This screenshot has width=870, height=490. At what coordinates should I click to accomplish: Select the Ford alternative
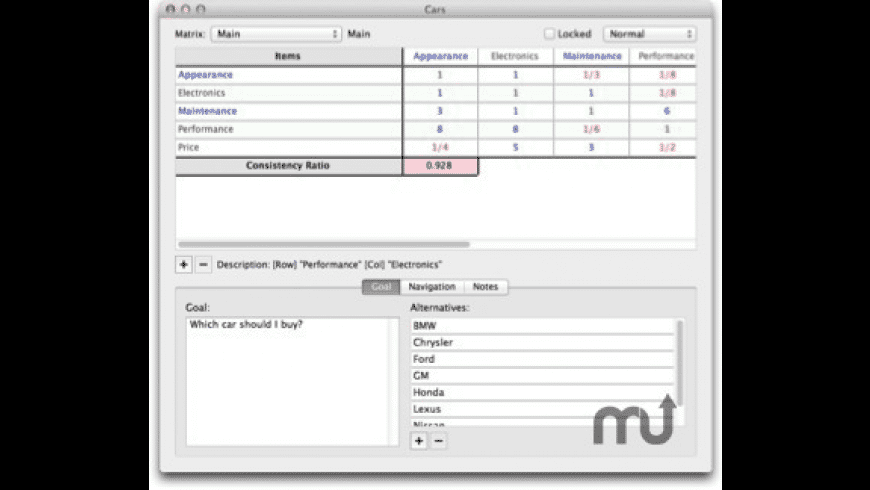click(x=542, y=359)
